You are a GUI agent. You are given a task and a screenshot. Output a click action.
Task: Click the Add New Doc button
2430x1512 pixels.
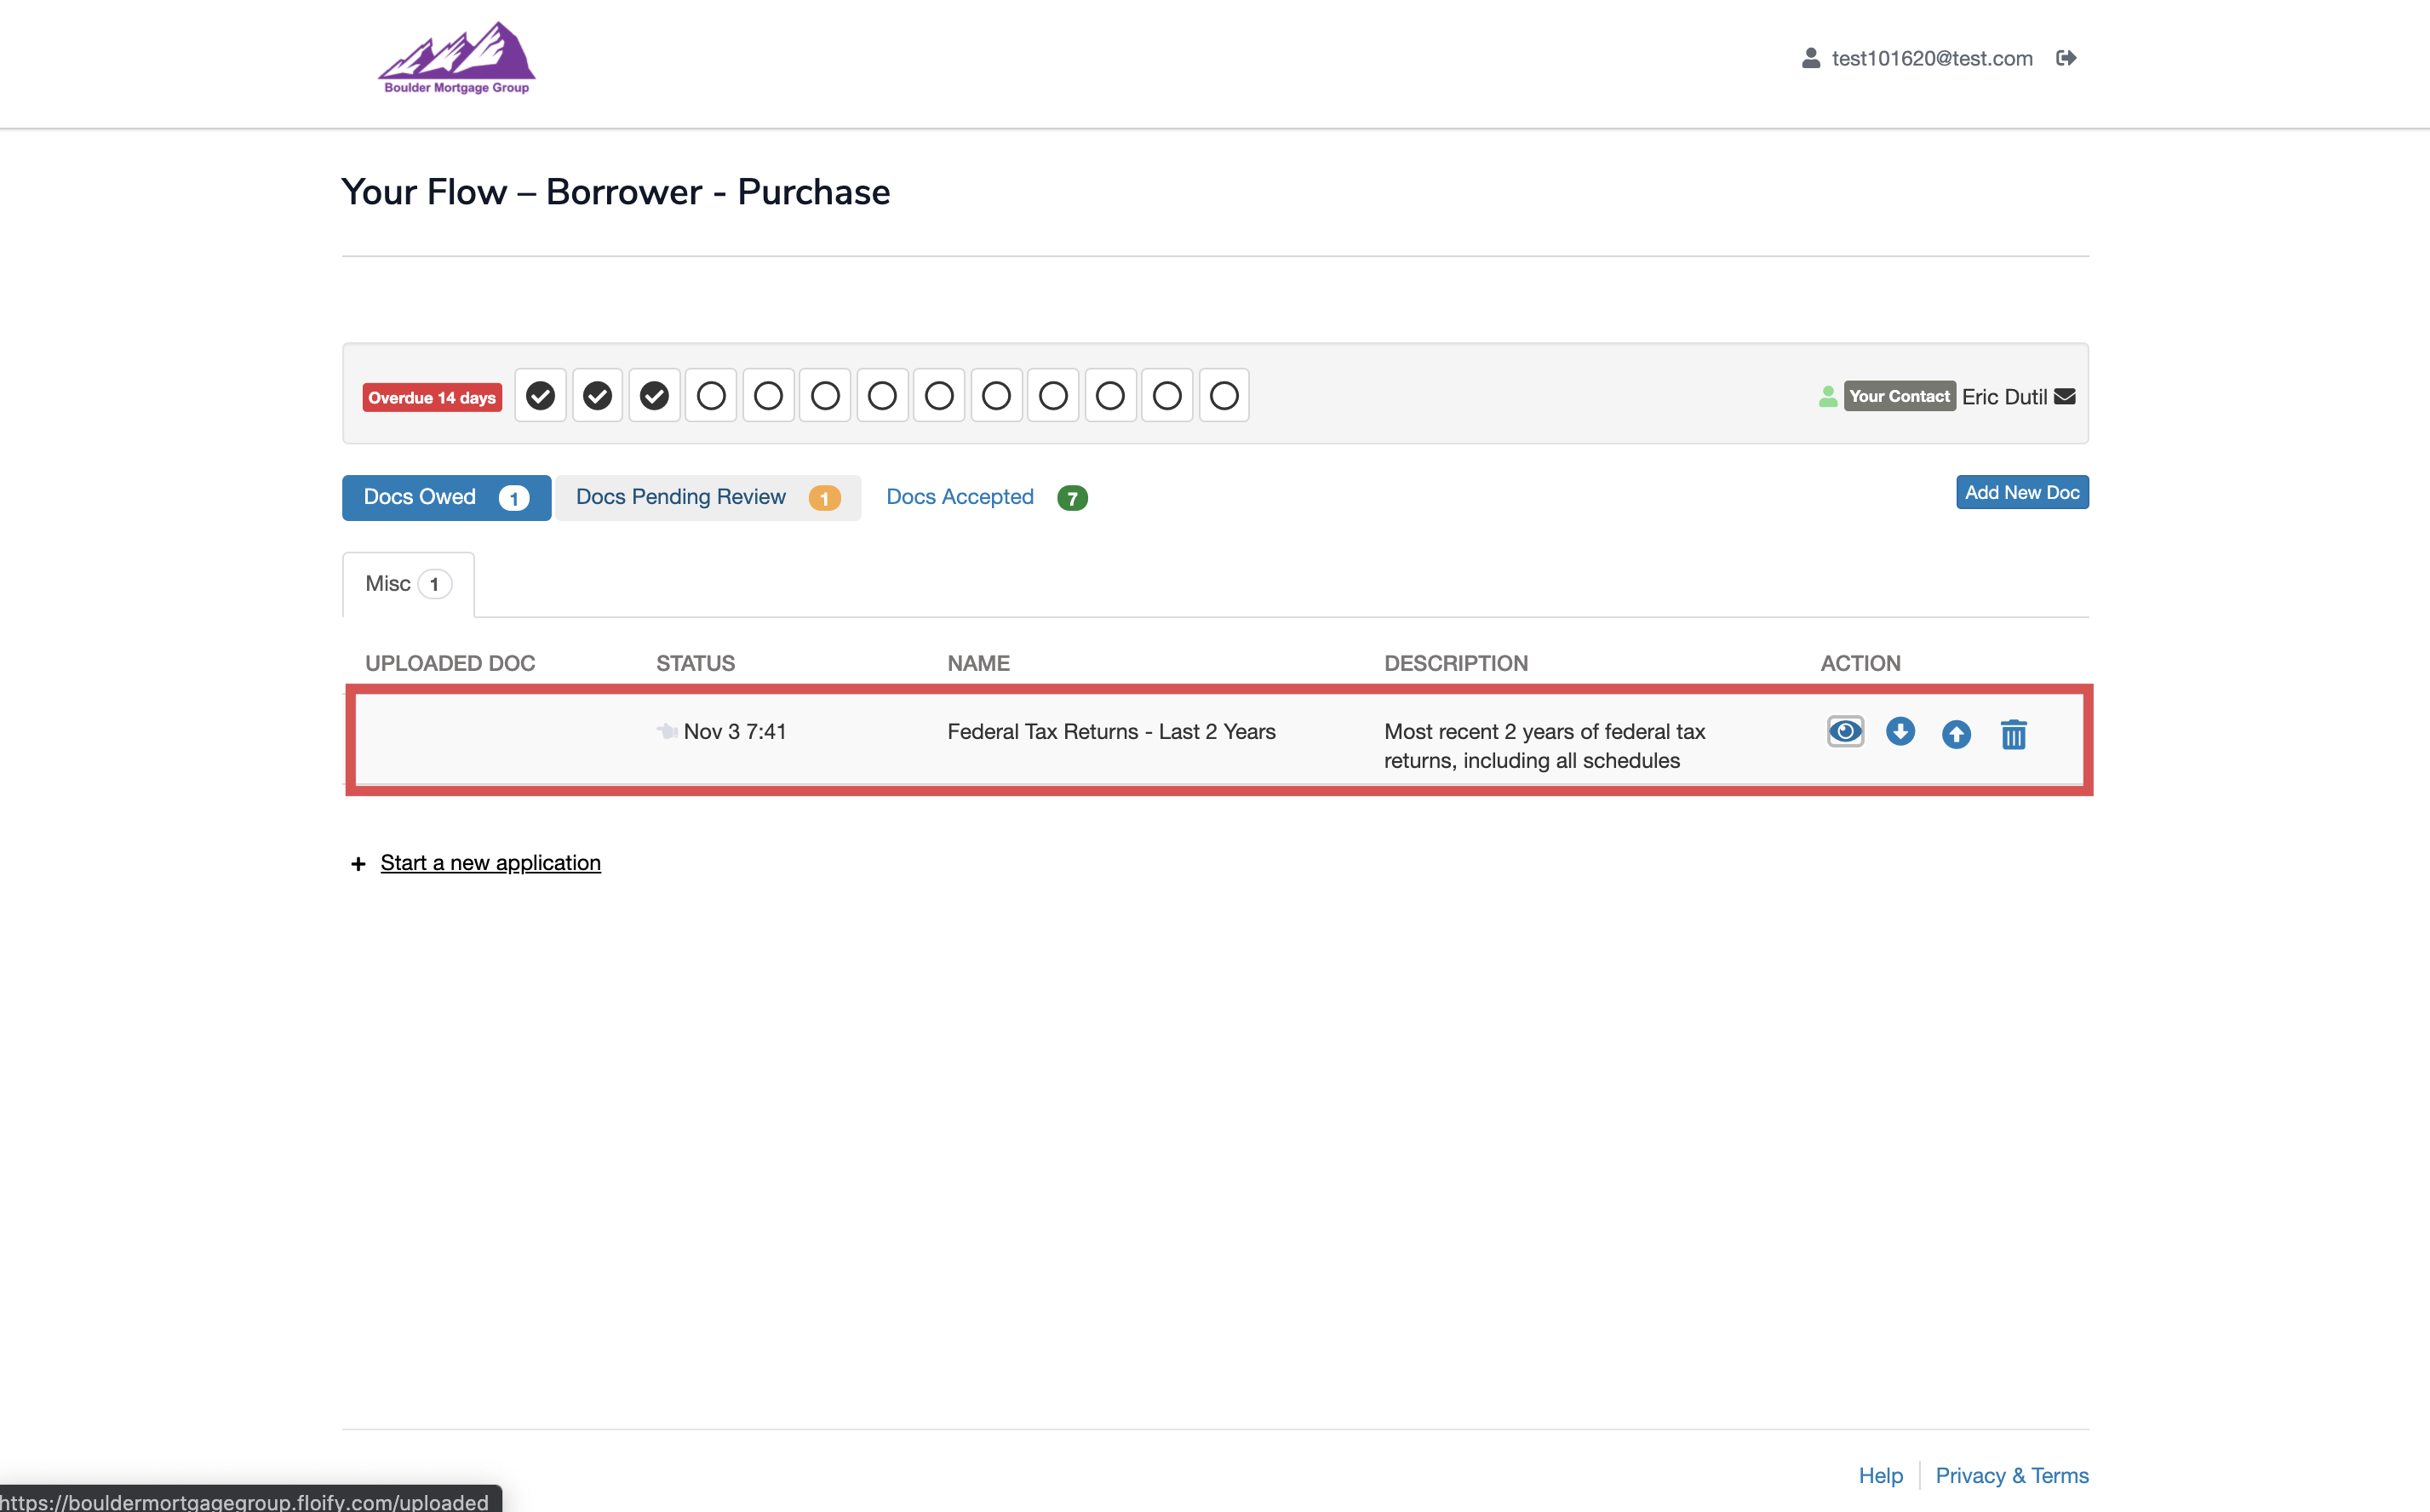coord(2021,492)
